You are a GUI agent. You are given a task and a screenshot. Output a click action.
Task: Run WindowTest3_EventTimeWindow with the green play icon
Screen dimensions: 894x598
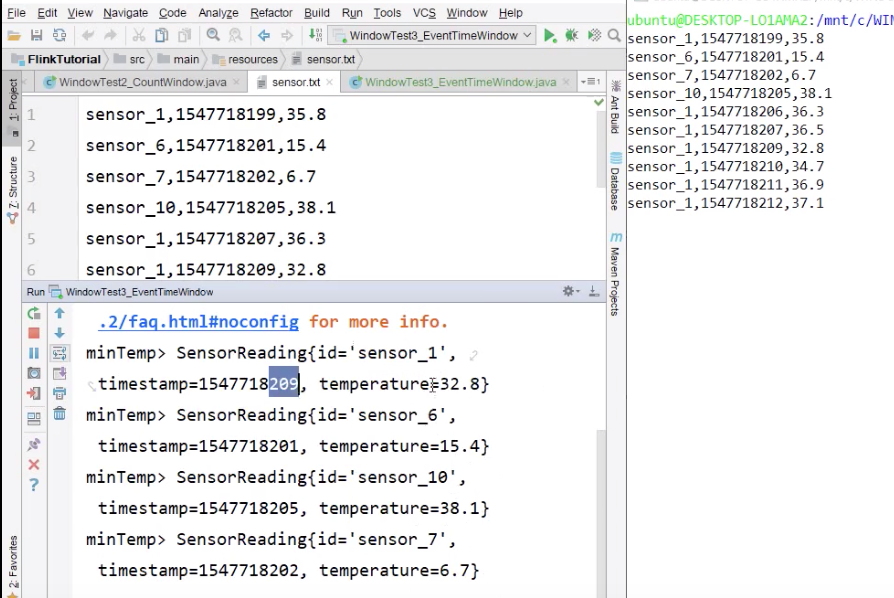[x=549, y=35]
